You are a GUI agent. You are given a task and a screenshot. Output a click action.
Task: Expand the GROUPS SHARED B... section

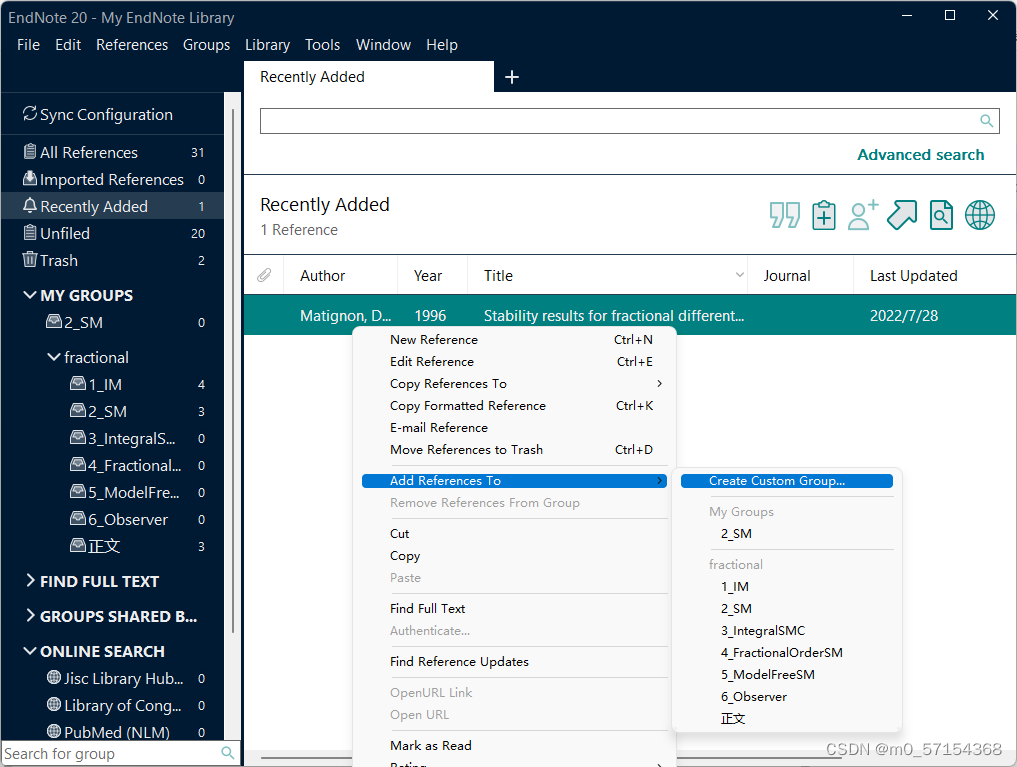[x=30, y=615]
